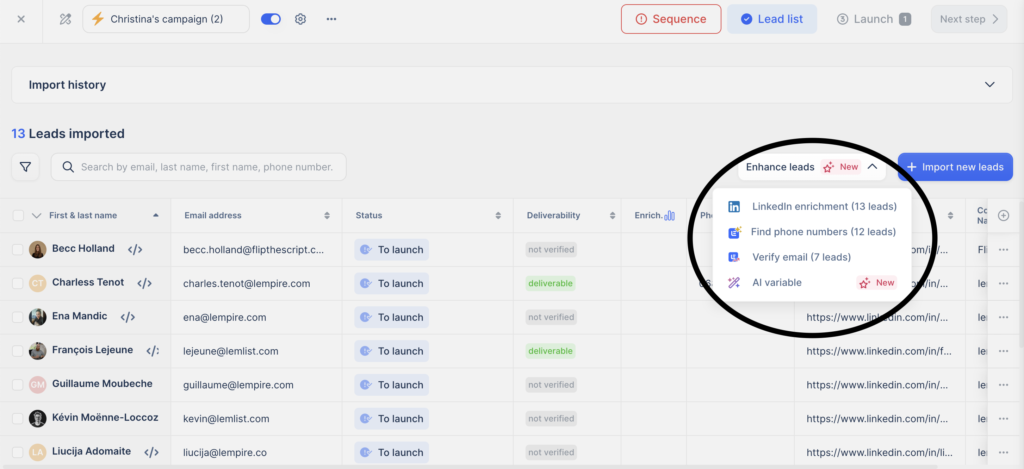Click the magic wand icon in top bar
Viewport: 1024px width, 469px height.
[65, 19]
